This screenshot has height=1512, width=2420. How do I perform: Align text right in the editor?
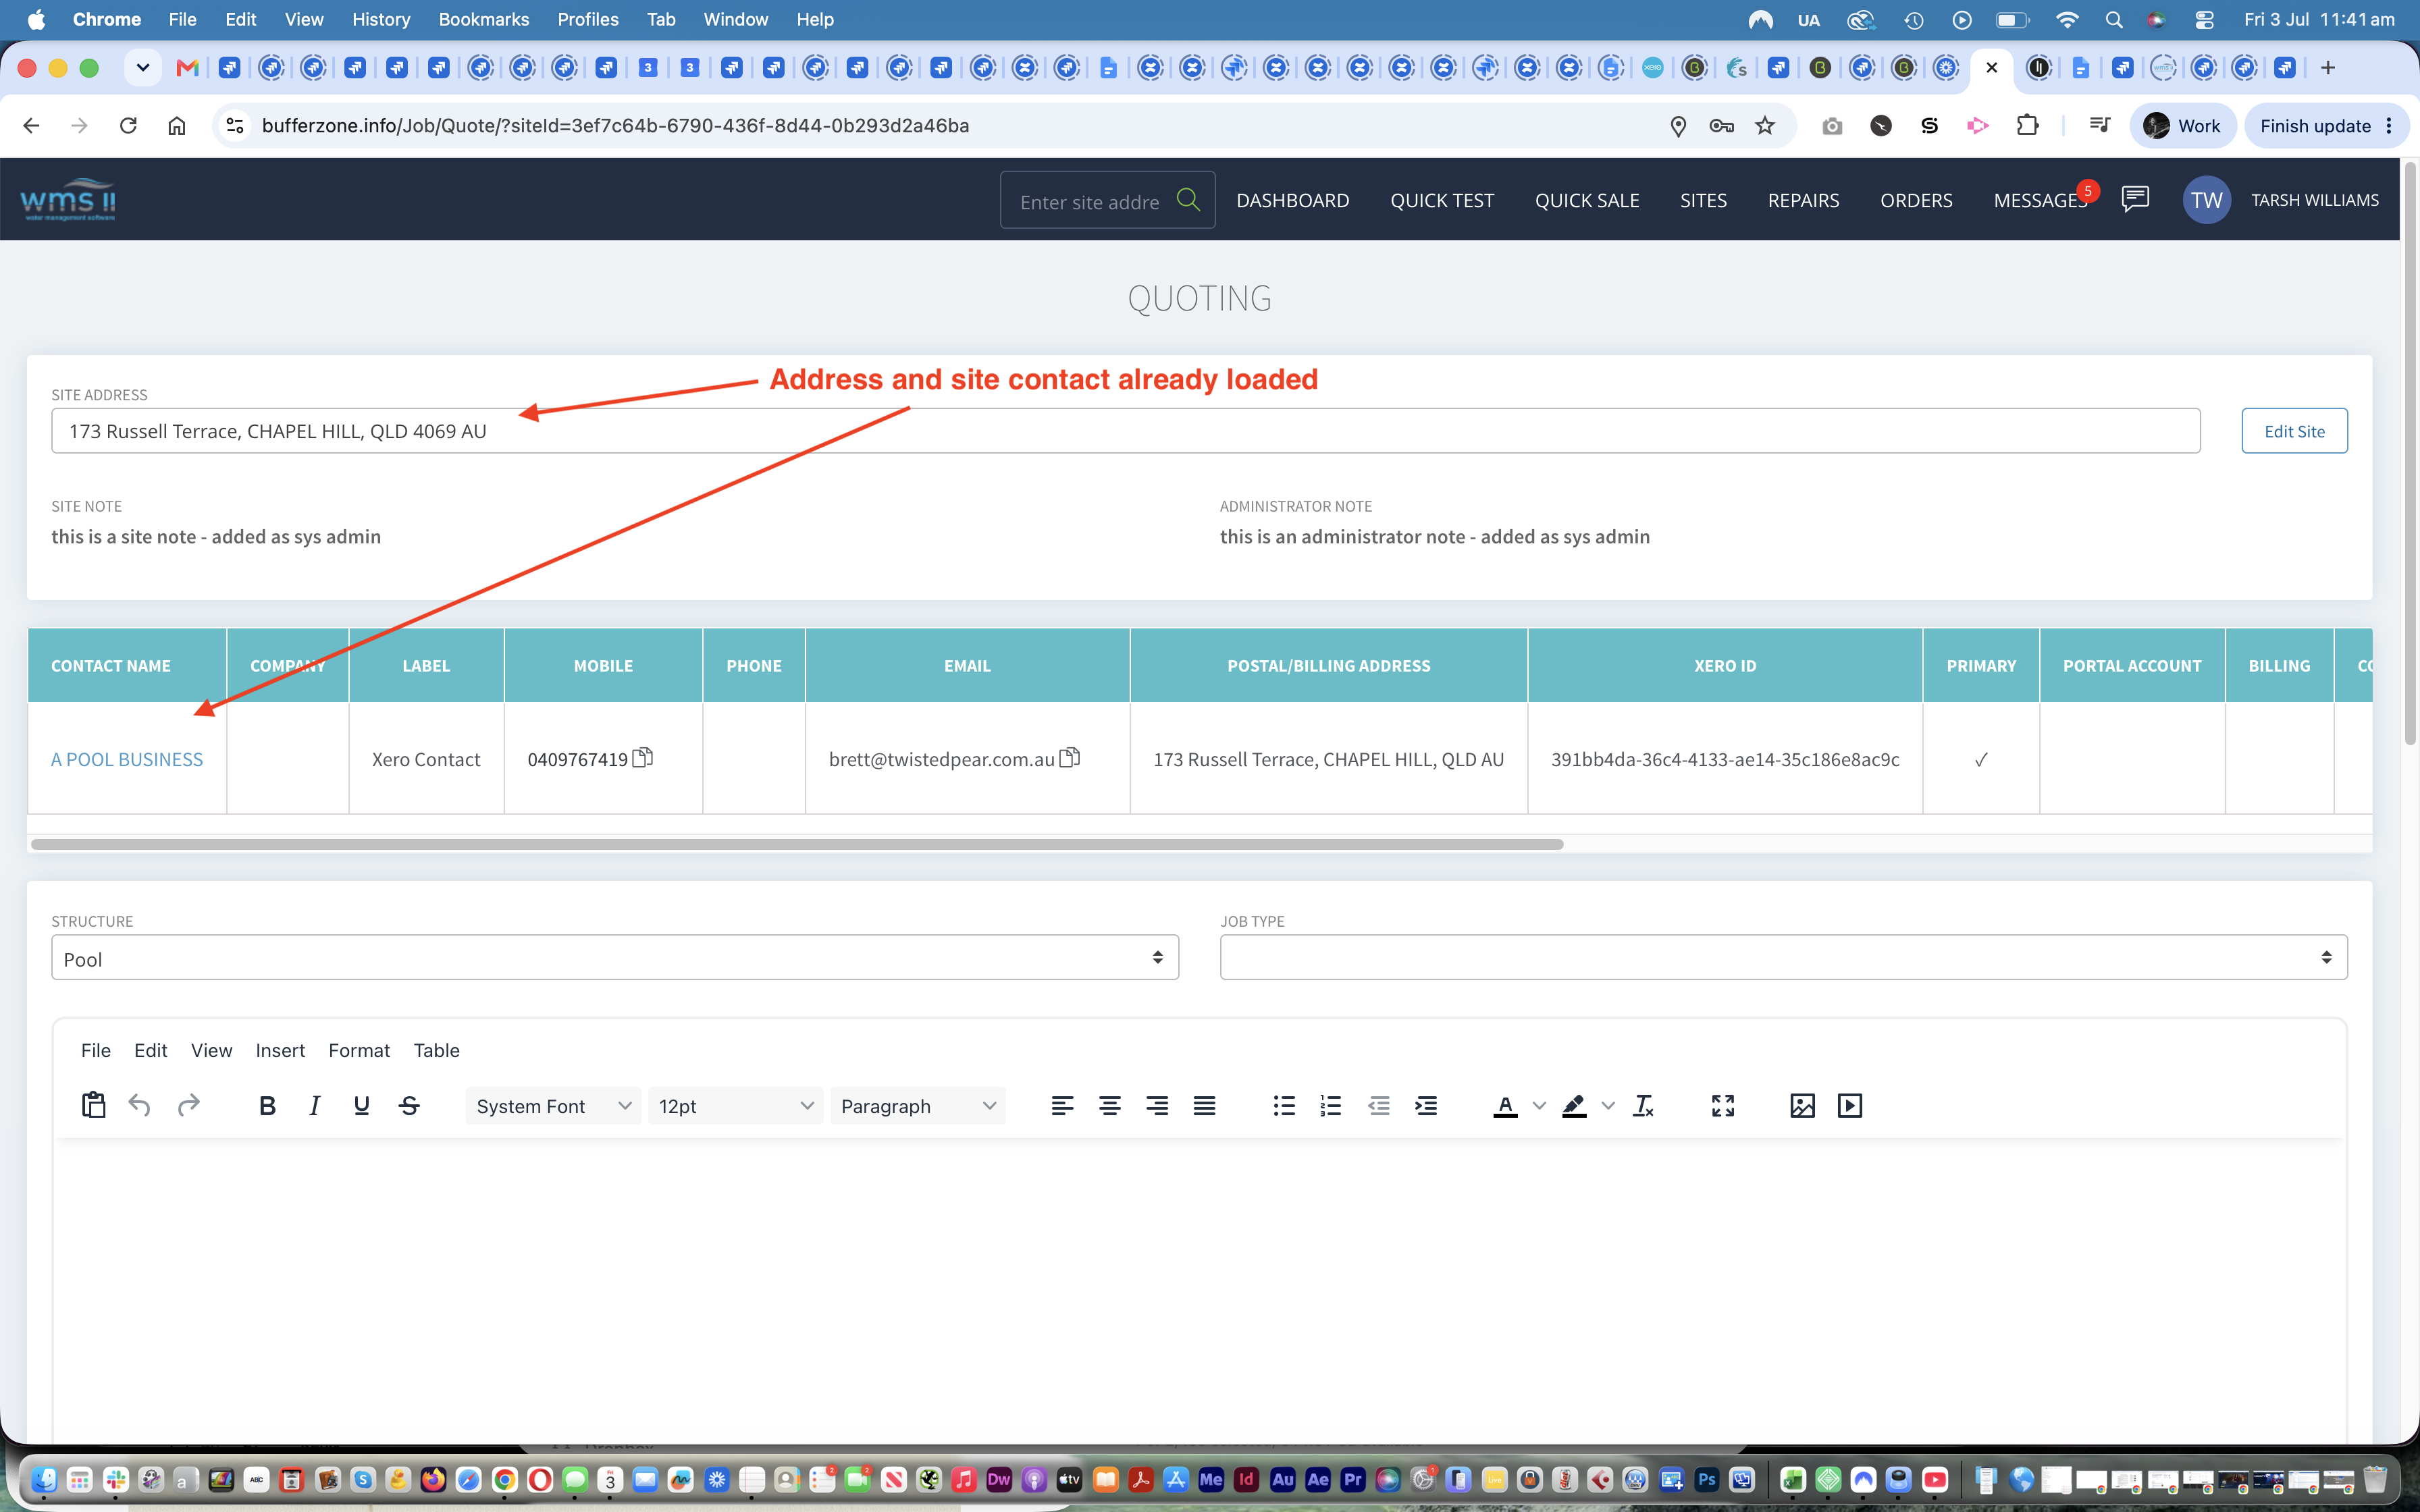[x=1157, y=1105]
